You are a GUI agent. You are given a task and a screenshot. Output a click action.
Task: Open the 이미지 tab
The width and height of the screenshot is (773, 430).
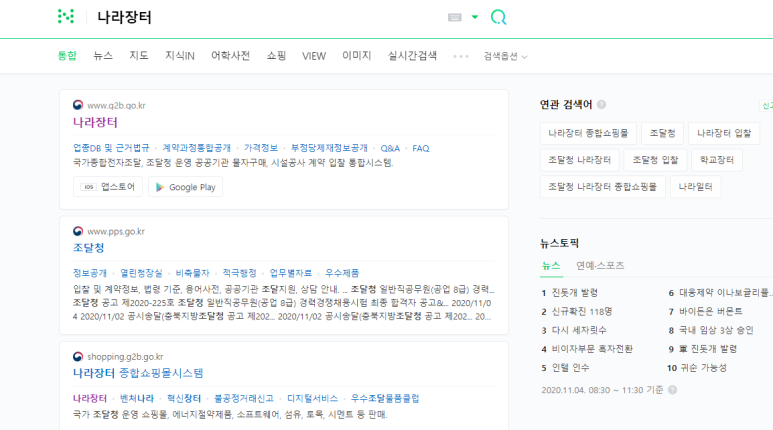pyautogui.click(x=356, y=56)
